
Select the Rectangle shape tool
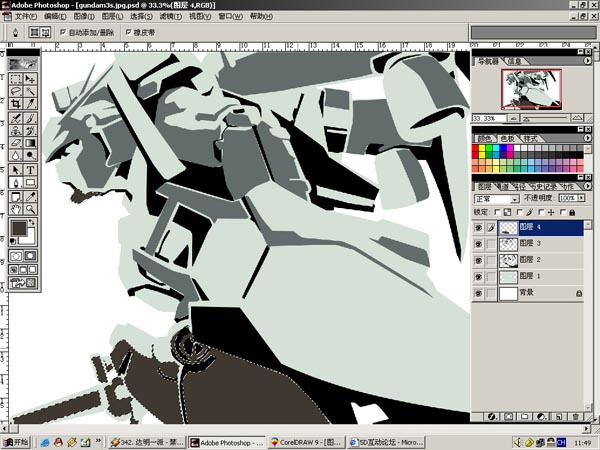tap(30, 182)
